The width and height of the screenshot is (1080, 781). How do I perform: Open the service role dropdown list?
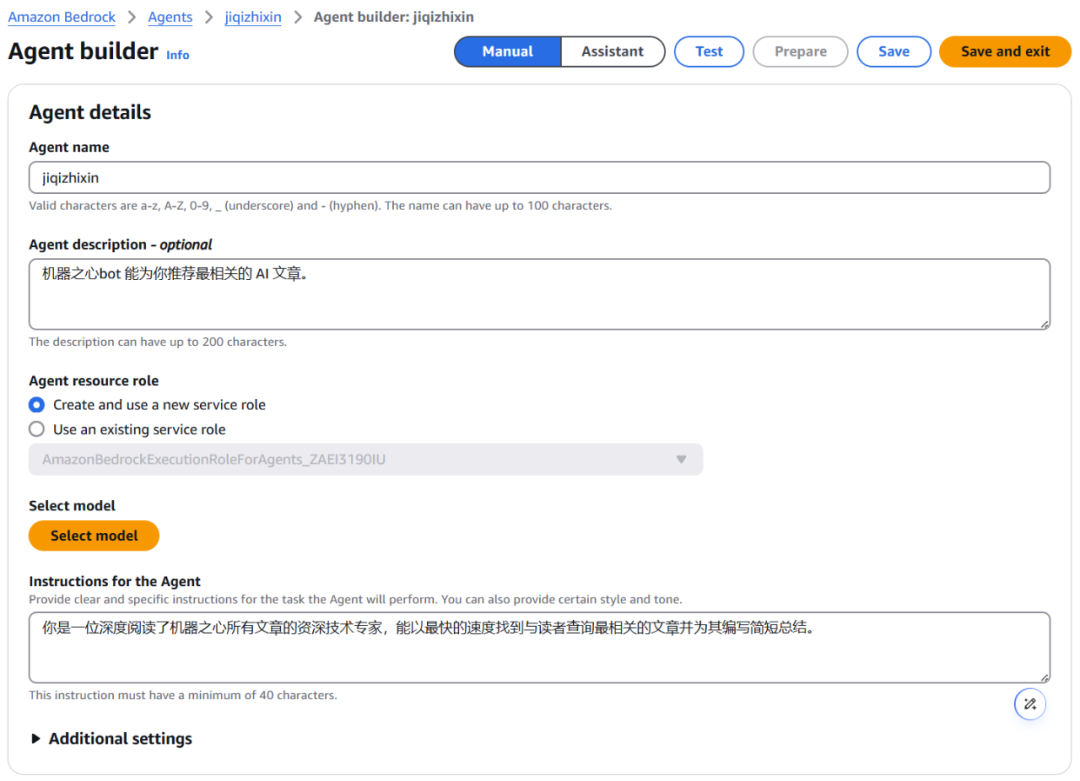pyautogui.click(x=366, y=459)
